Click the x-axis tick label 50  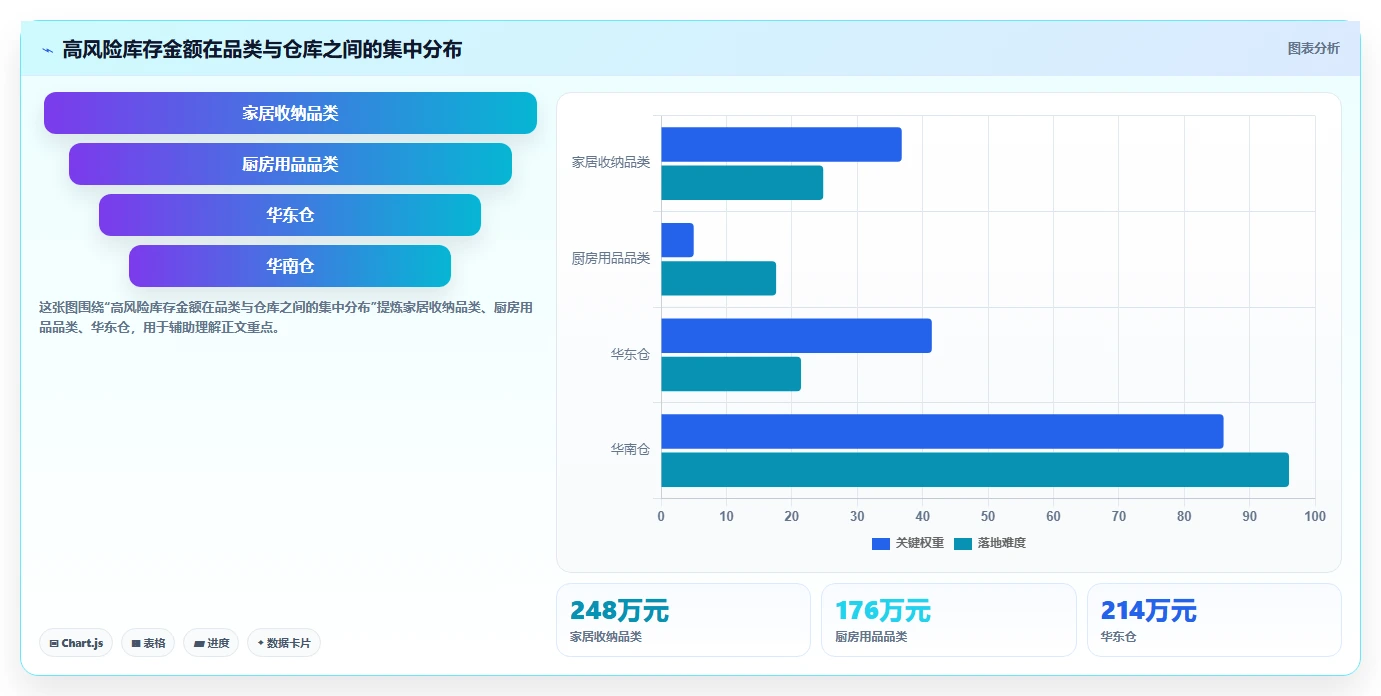click(x=988, y=516)
